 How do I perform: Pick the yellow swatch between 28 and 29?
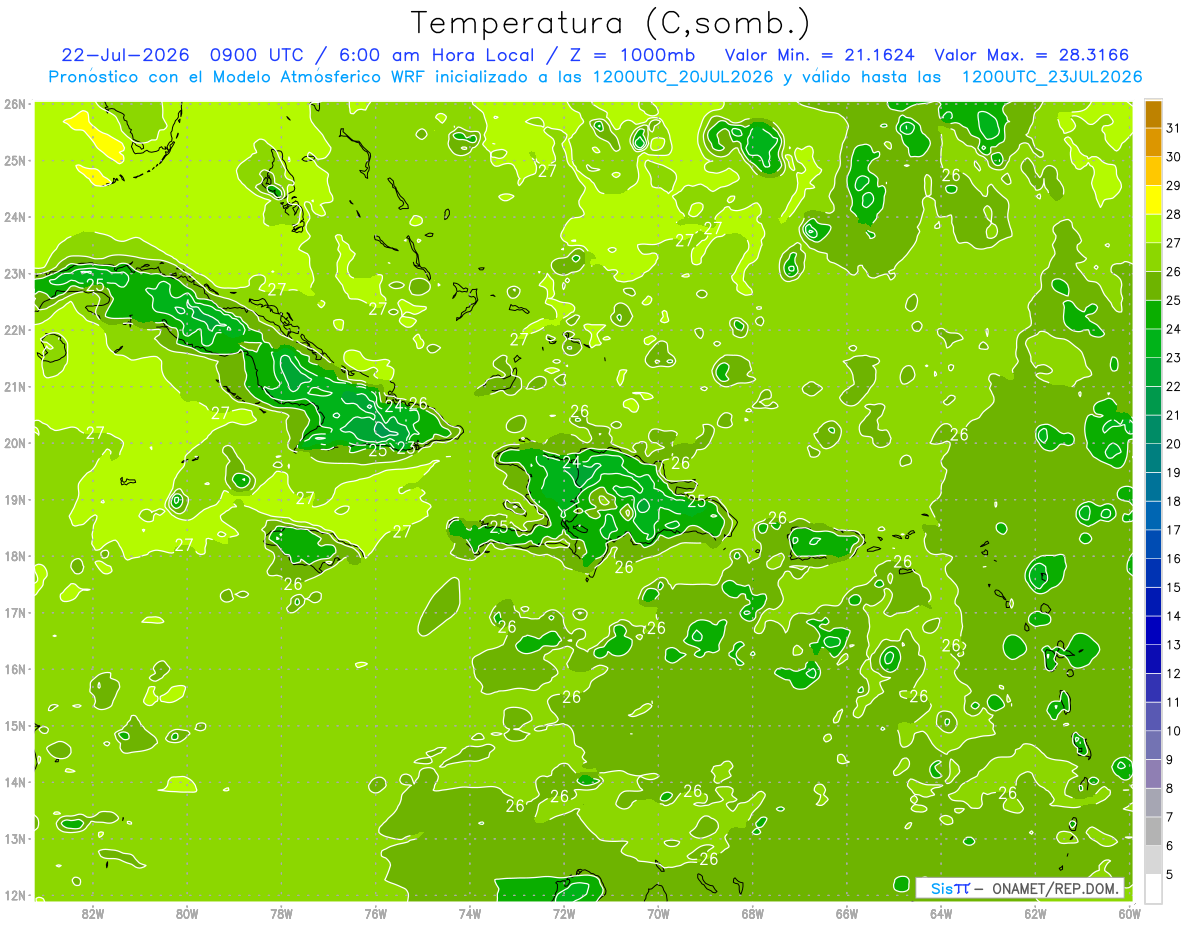(1153, 200)
